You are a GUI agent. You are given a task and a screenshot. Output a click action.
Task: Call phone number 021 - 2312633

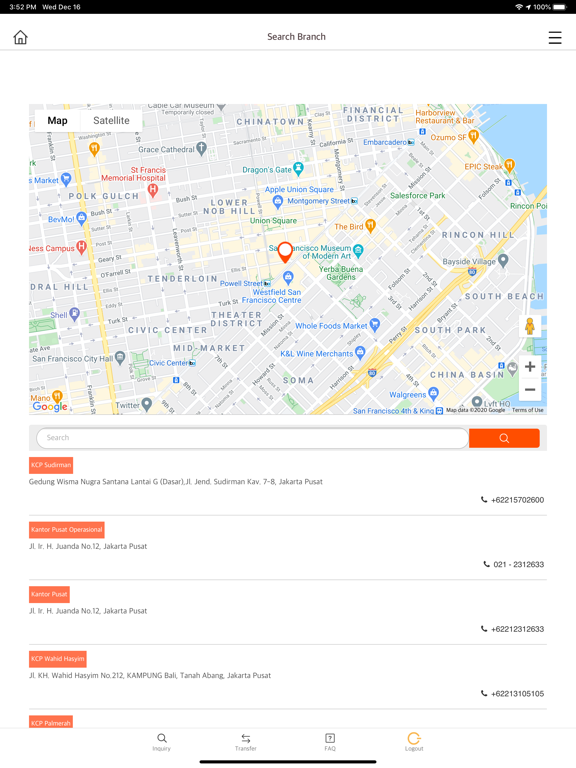click(514, 565)
